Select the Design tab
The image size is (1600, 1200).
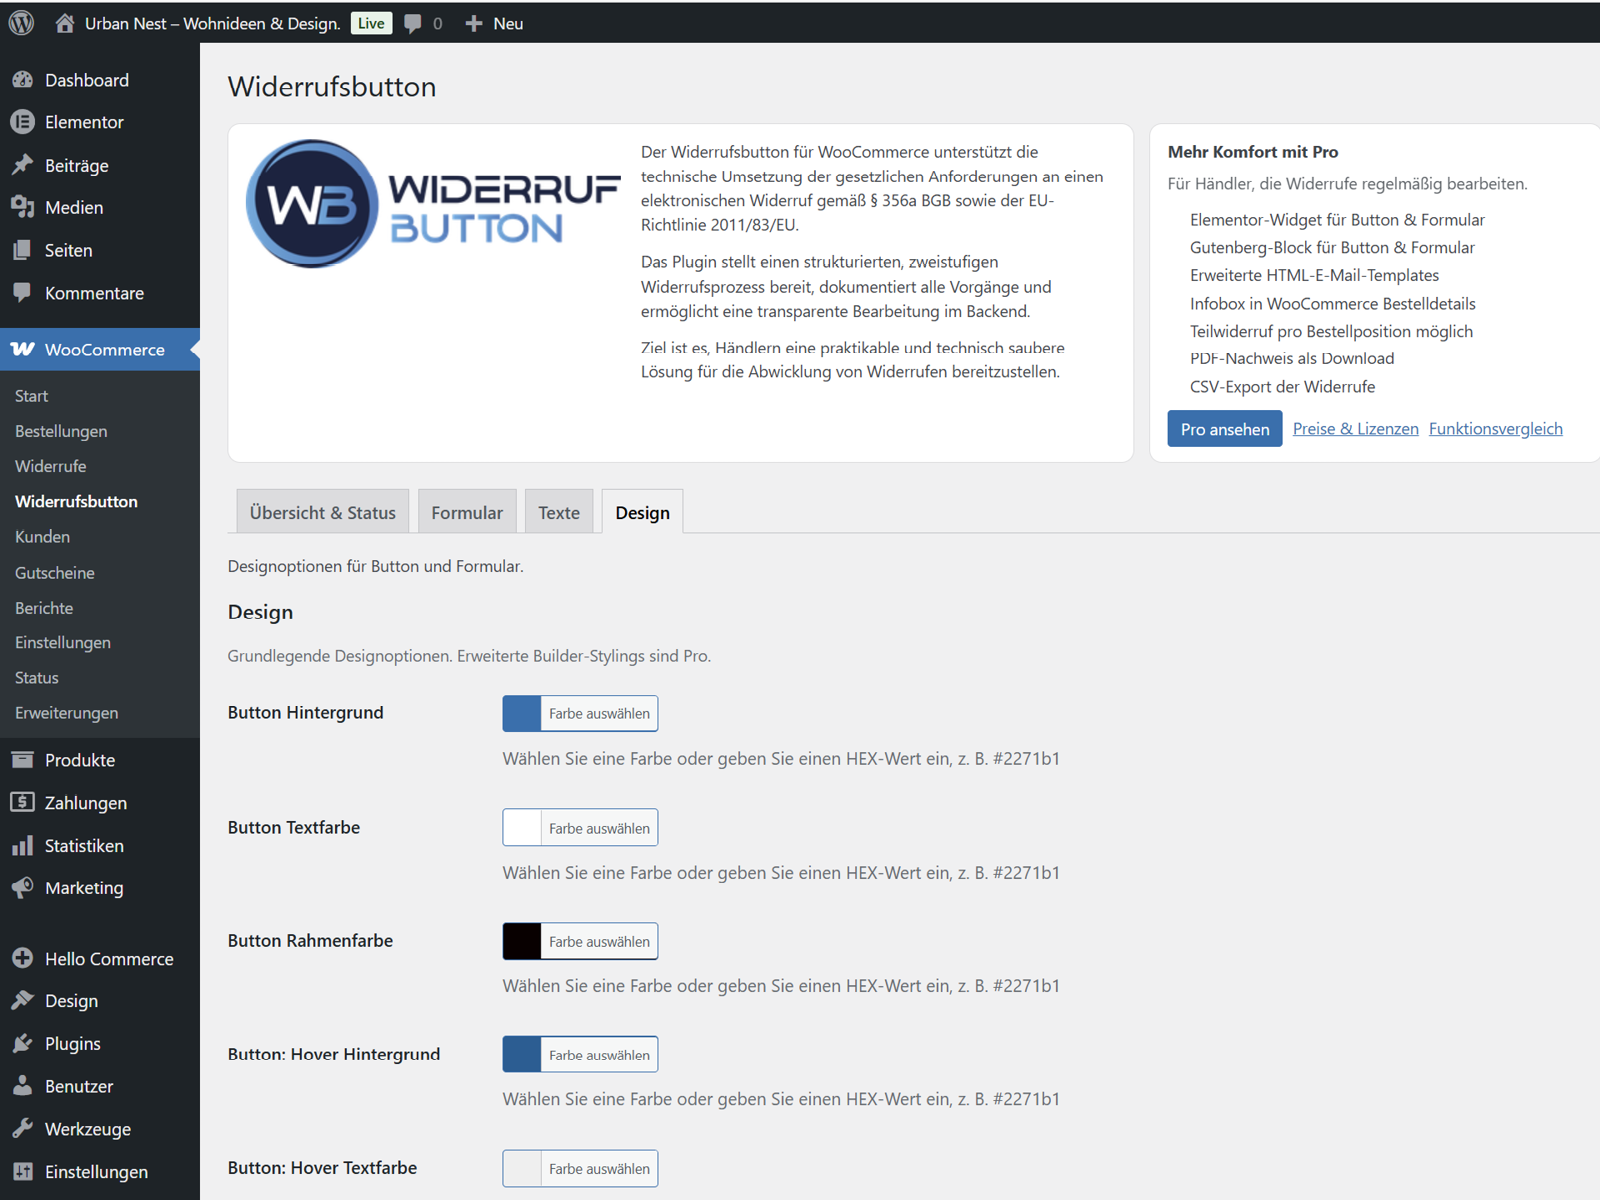coord(643,512)
